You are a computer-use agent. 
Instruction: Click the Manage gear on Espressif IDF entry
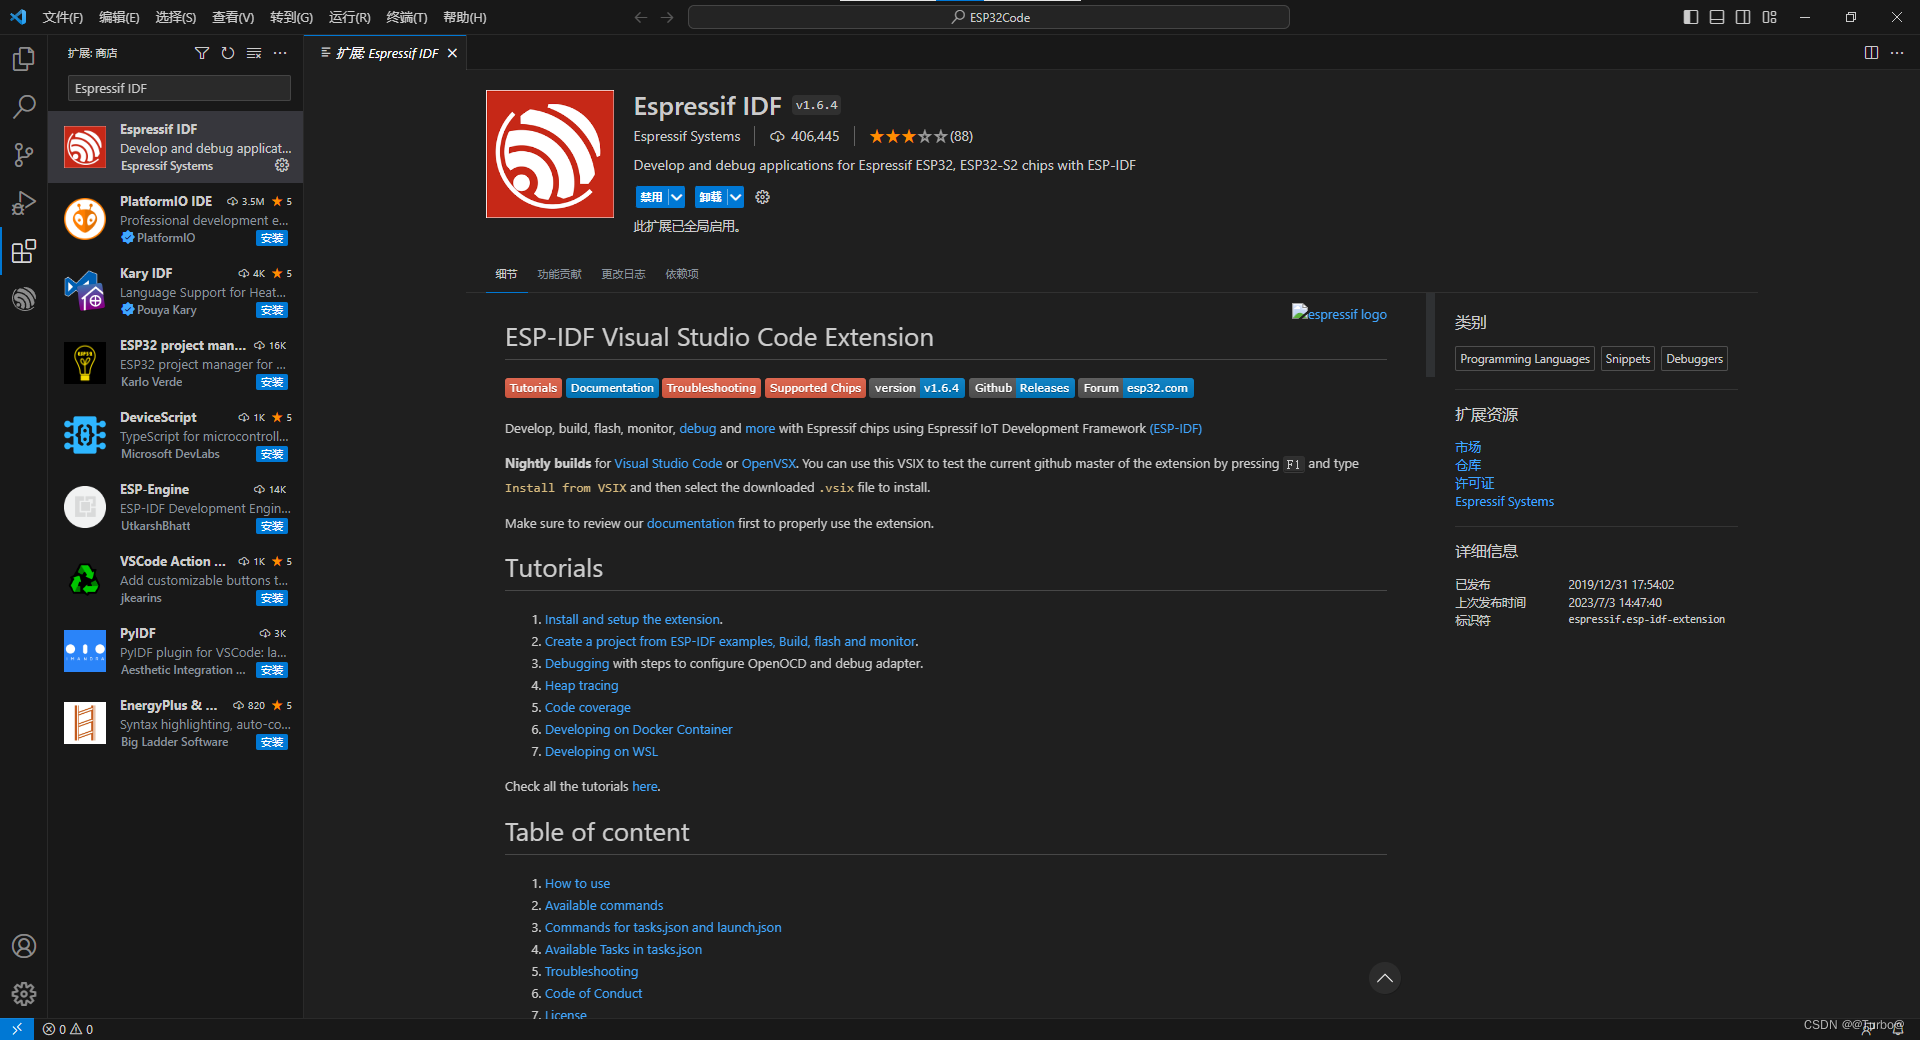coord(282,166)
